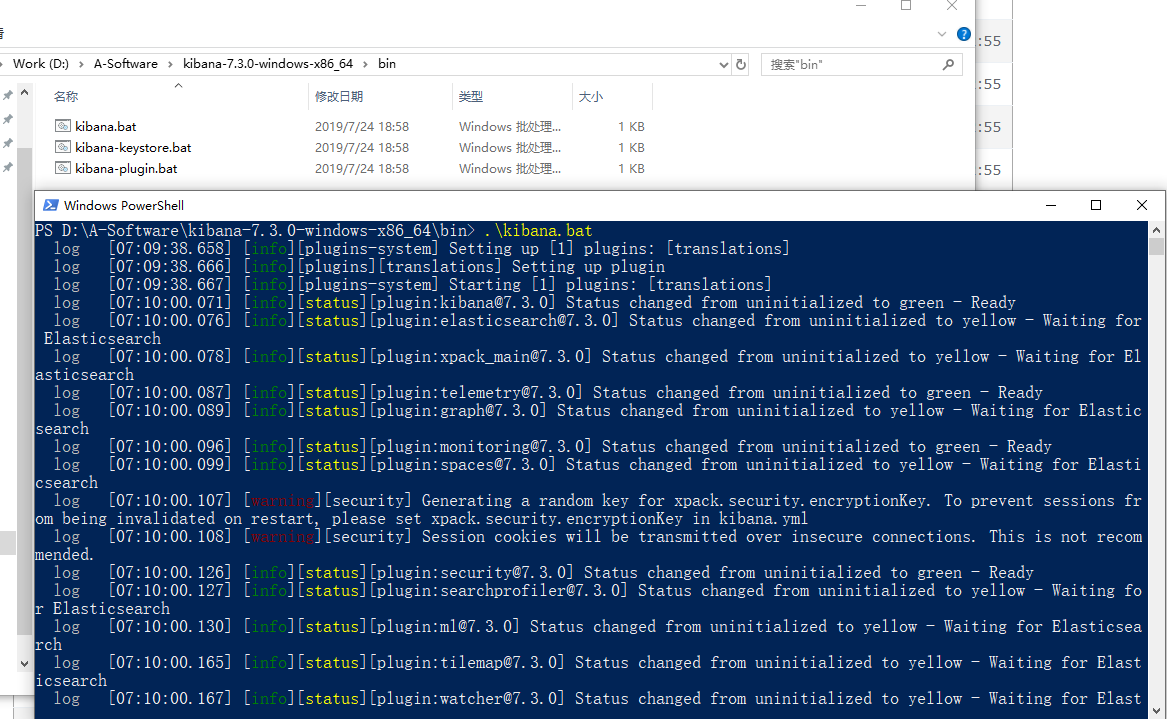Minimize the PowerShell window
The width and height of the screenshot is (1167, 719).
pyautogui.click(x=1051, y=205)
